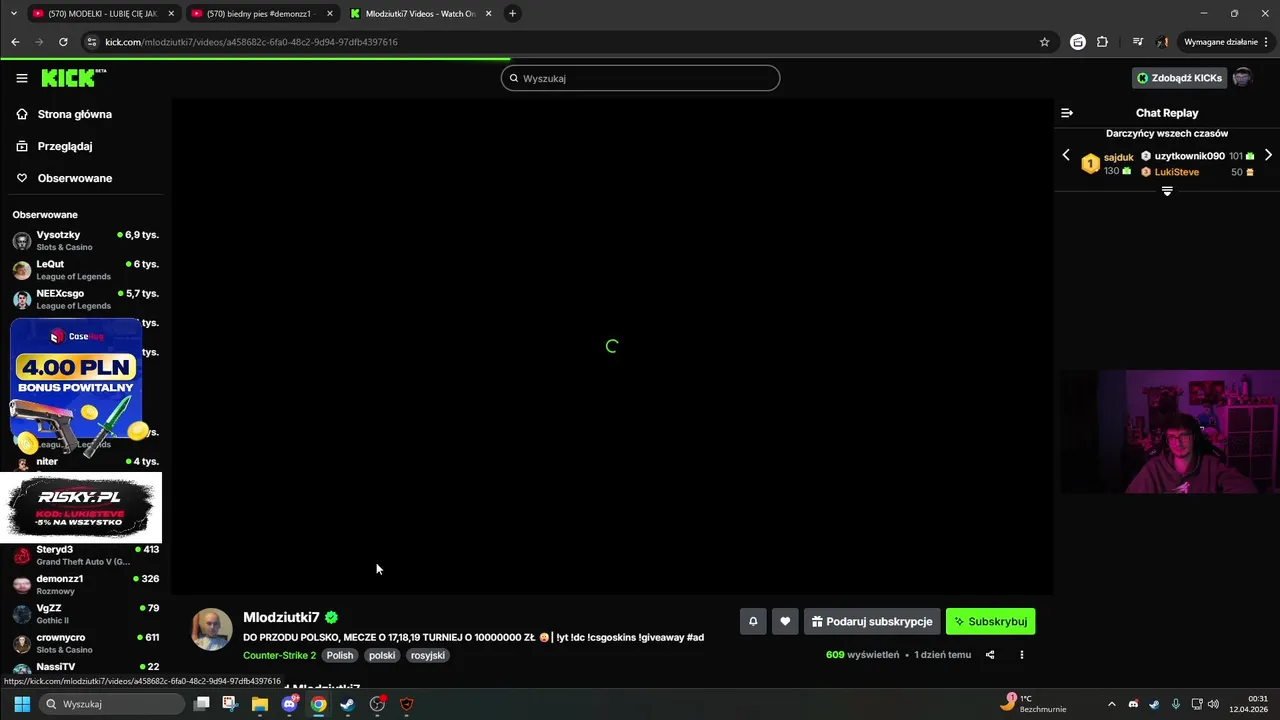Open the Mlodziutki7 channel name link
Screen dimensions: 1280x720
pyautogui.click(x=281, y=617)
